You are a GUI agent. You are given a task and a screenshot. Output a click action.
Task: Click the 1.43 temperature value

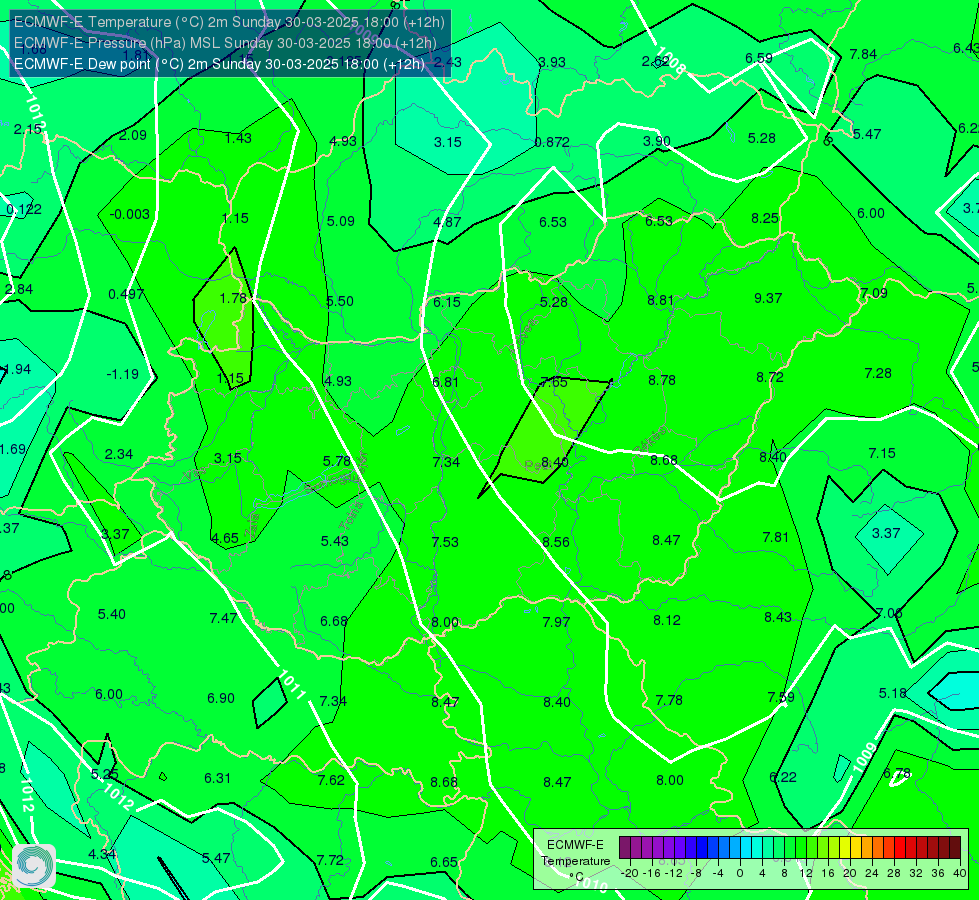tap(238, 138)
